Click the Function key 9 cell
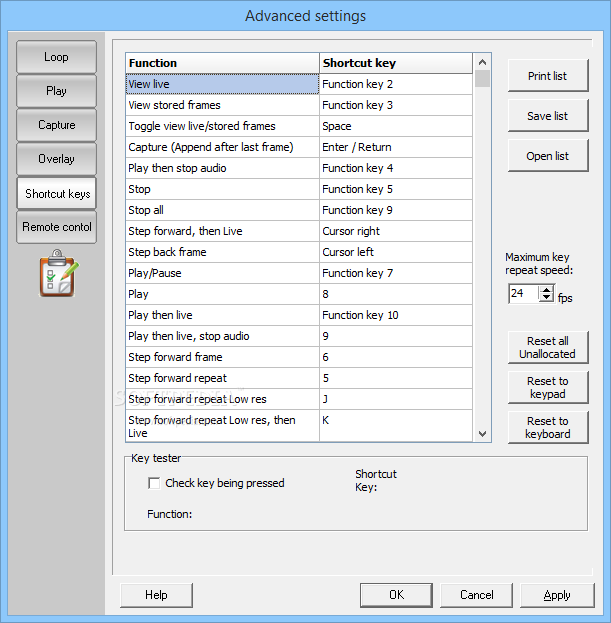Image resolution: width=611 pixels, height=623 pixels. tap(396, 210)
